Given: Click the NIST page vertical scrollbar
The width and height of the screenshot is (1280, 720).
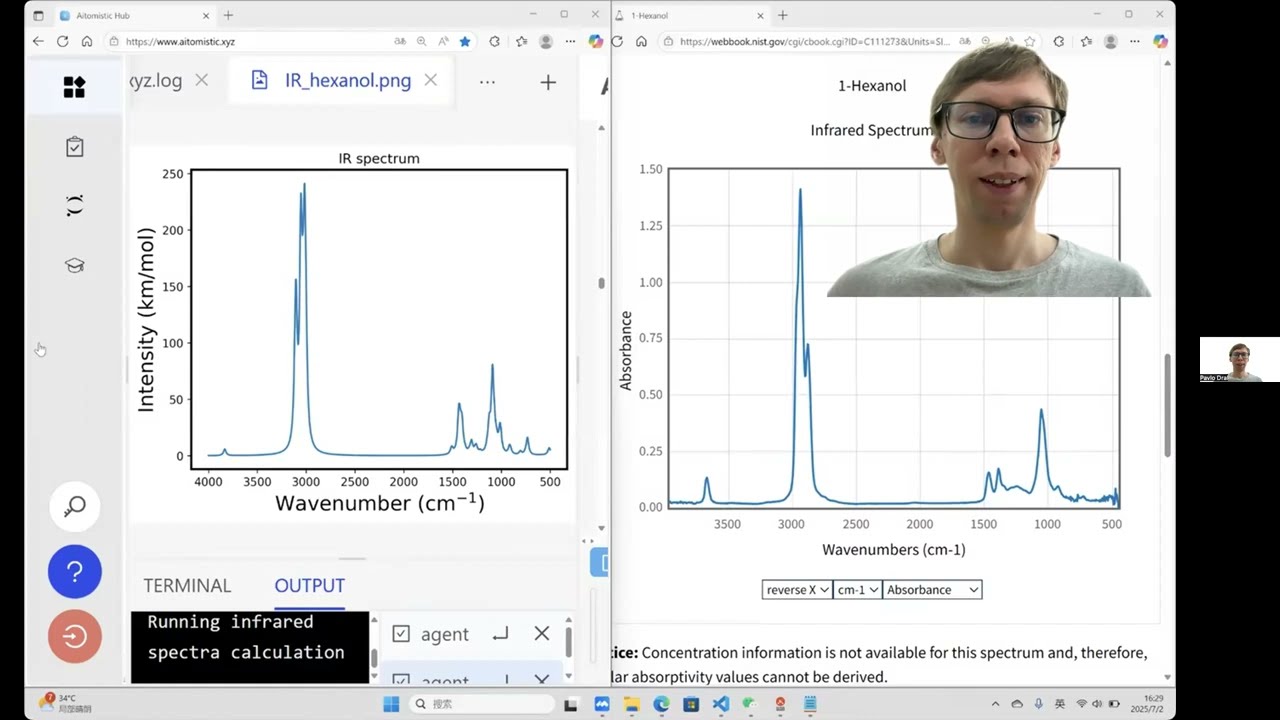Looking at the screenshot, I should pyautogui.click(x=1167, y=405).
